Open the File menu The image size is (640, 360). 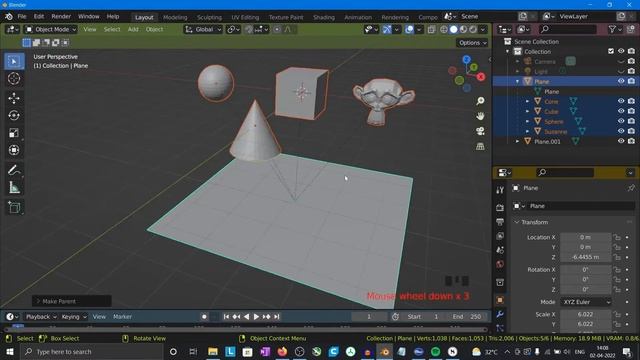[x=22, y=17]
